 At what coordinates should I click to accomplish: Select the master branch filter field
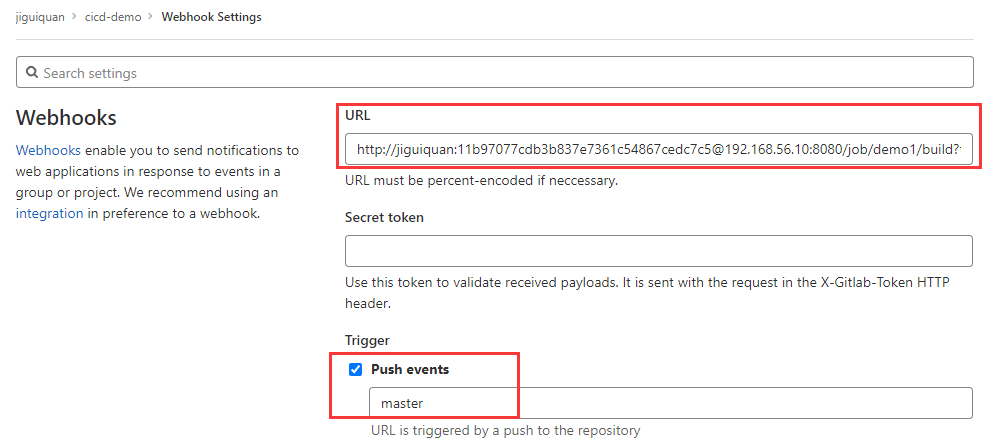tap(671, 403)
